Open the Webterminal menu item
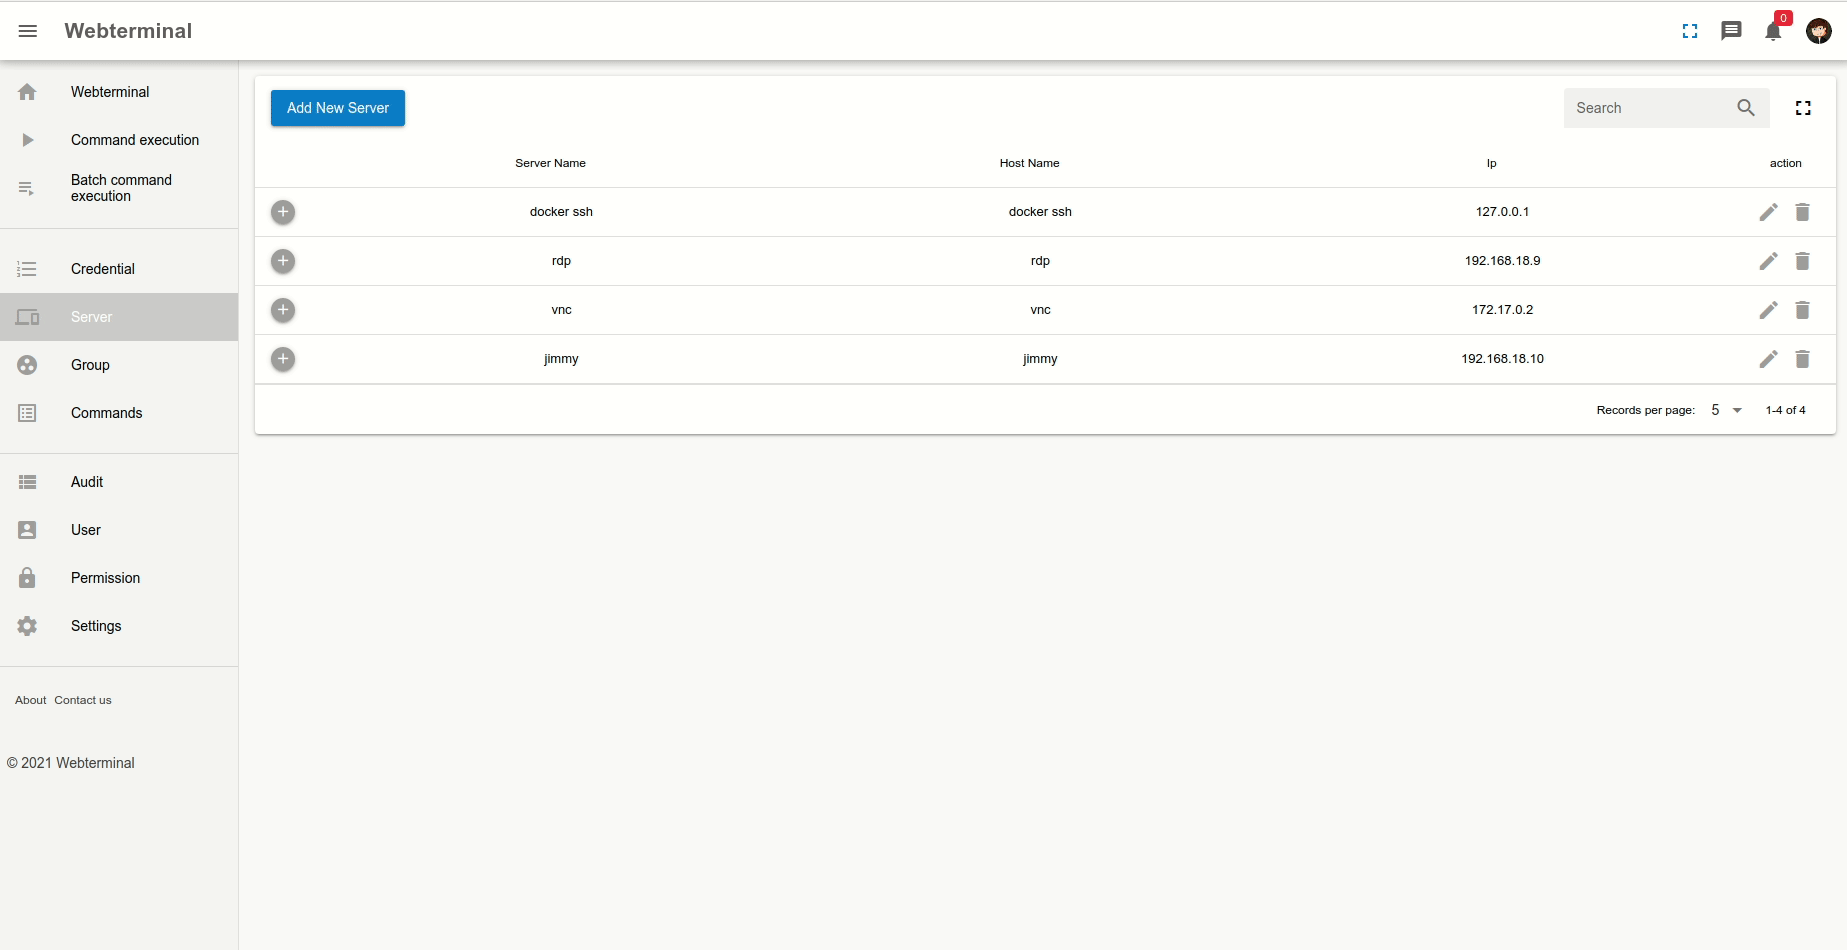The image size is (1847, 950). (x=119, y=92)
